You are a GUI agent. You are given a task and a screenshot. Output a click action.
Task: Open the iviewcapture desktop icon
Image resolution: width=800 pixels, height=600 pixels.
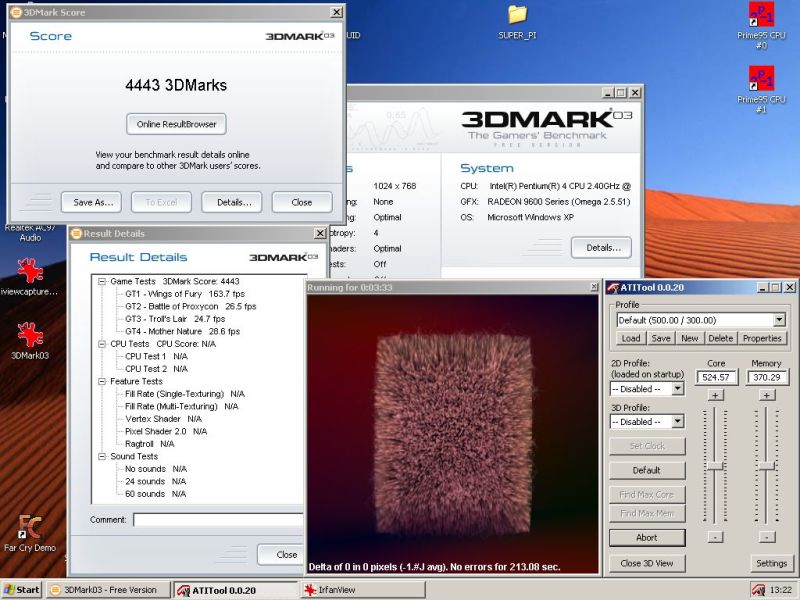pos(30,271)
